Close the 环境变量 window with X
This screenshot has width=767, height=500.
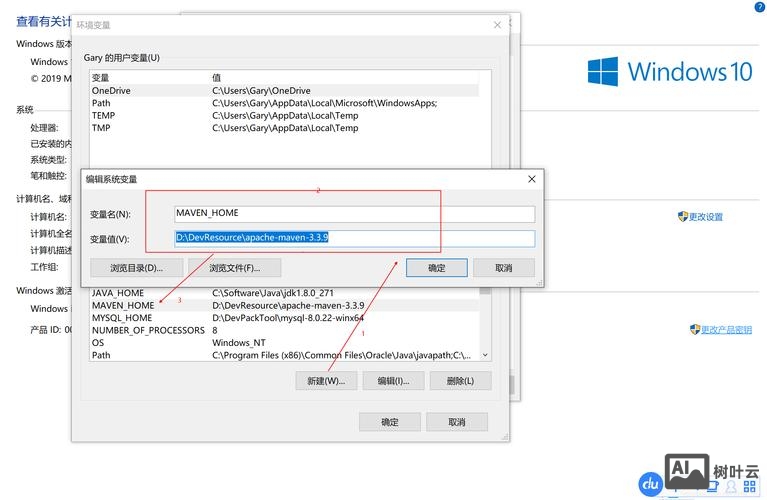pyautogui.click(x=497, y=25)
